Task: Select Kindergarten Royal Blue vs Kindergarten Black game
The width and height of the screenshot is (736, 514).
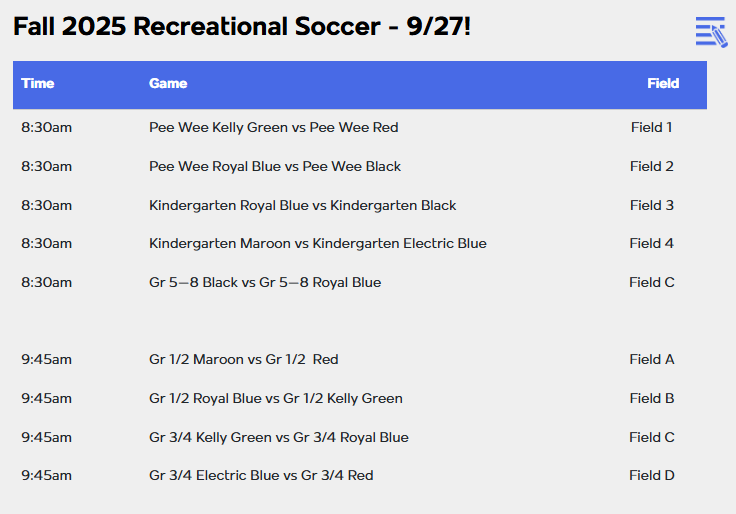Action: [303, 206]
